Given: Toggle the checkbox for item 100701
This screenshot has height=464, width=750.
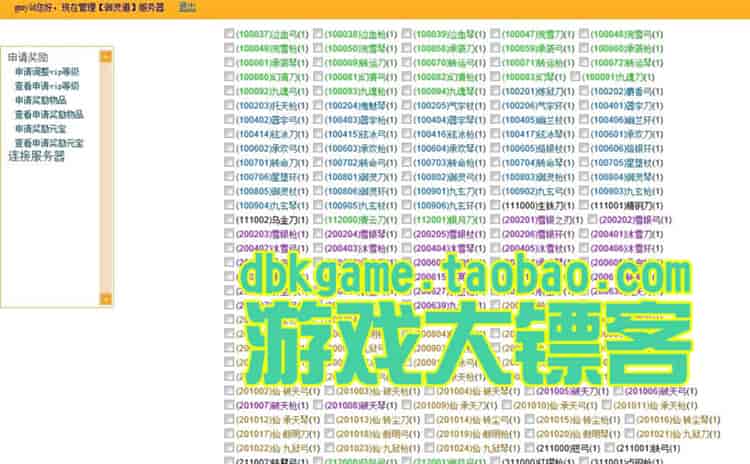Looking at the screenshot, I should (230, 162).
